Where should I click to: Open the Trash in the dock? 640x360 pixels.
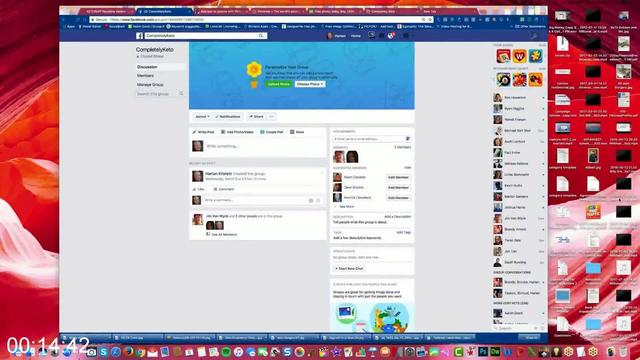623,352
